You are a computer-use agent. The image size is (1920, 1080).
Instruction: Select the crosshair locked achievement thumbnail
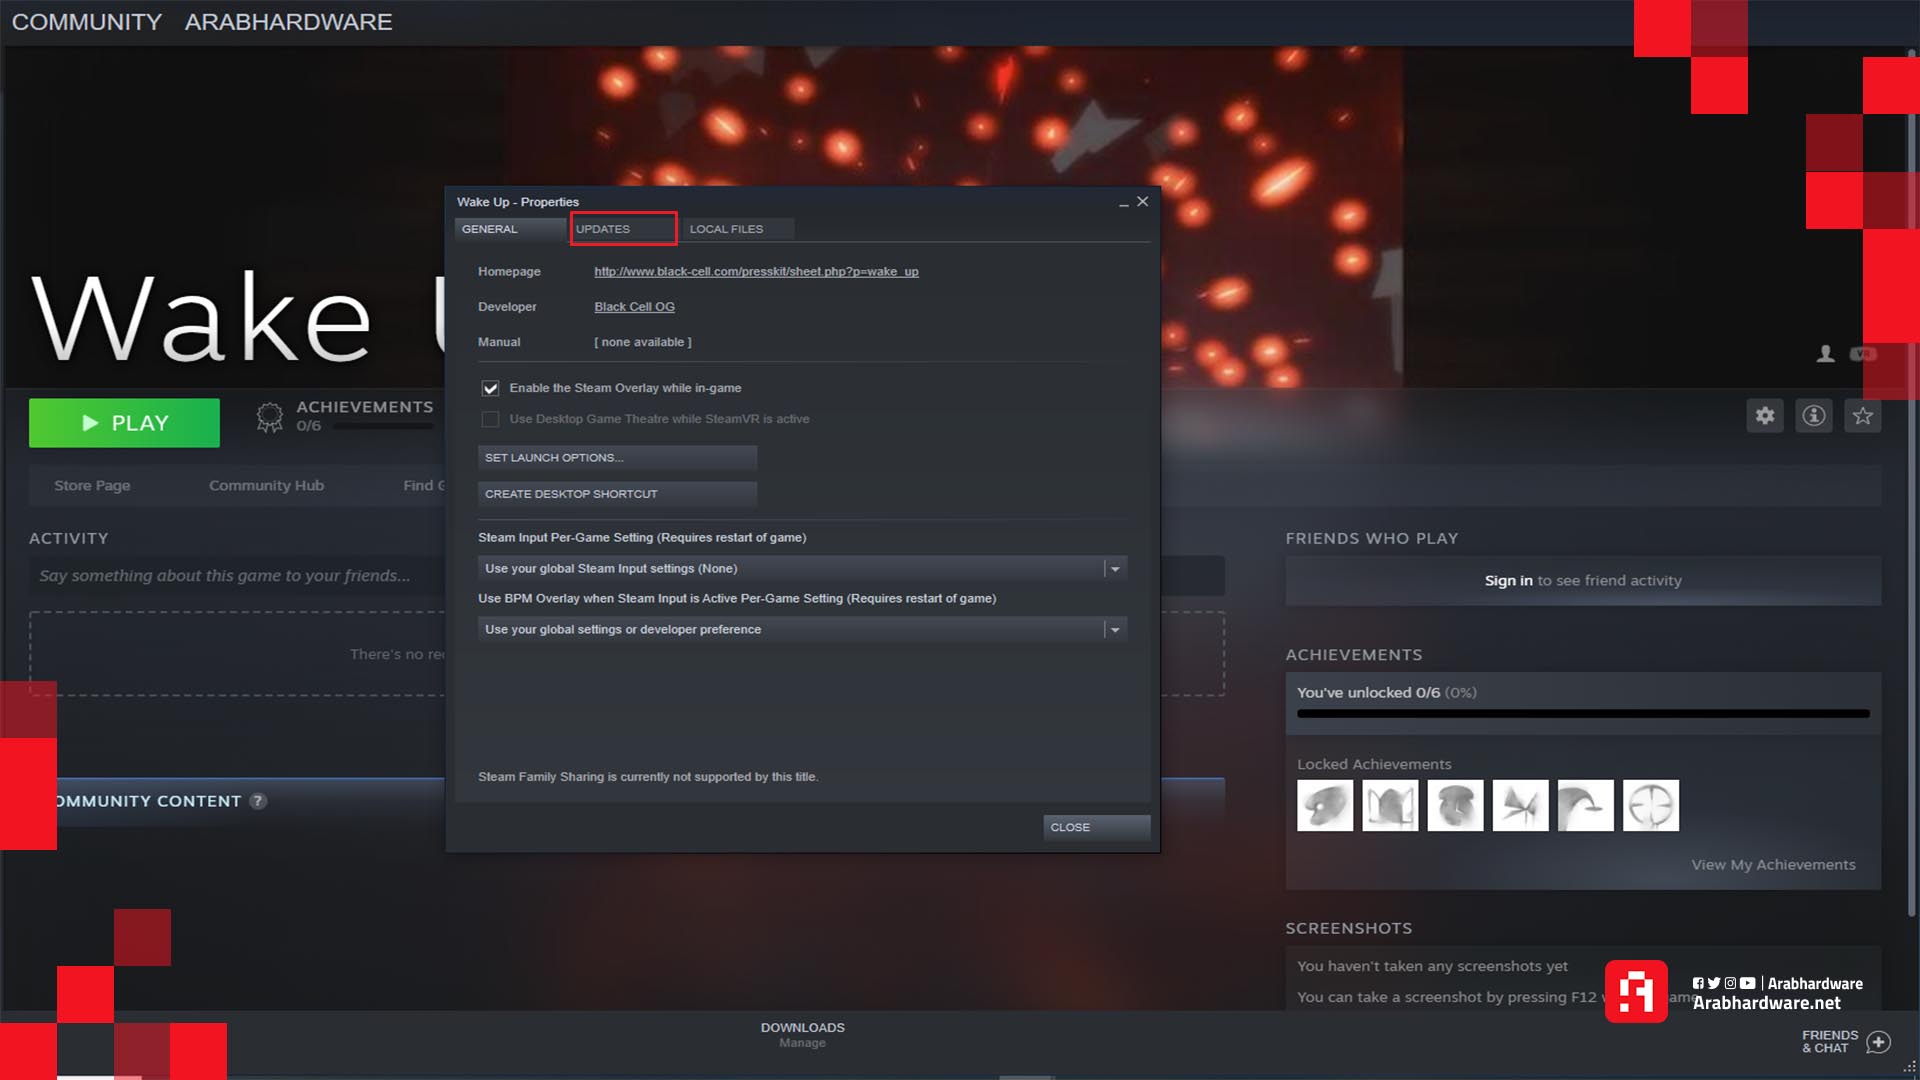pos(1651,805)
